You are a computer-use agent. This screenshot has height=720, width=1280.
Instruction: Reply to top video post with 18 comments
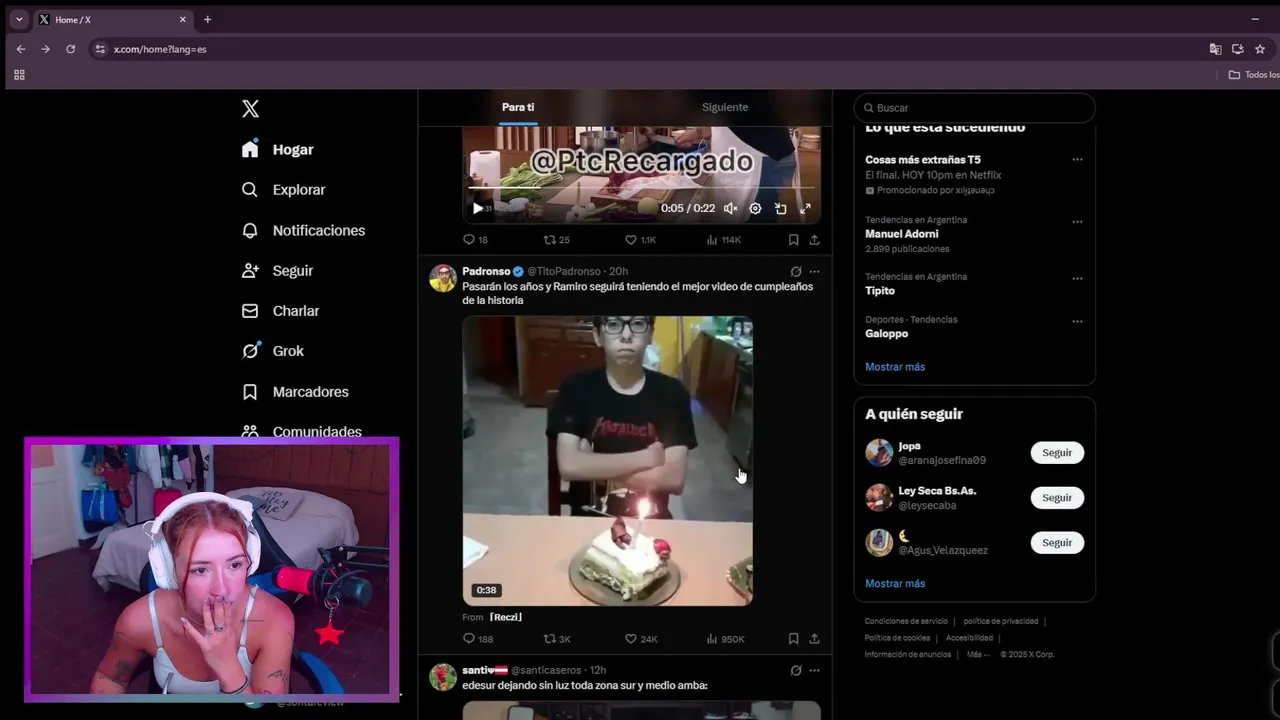pyautogui.click(x=475, y=240)
